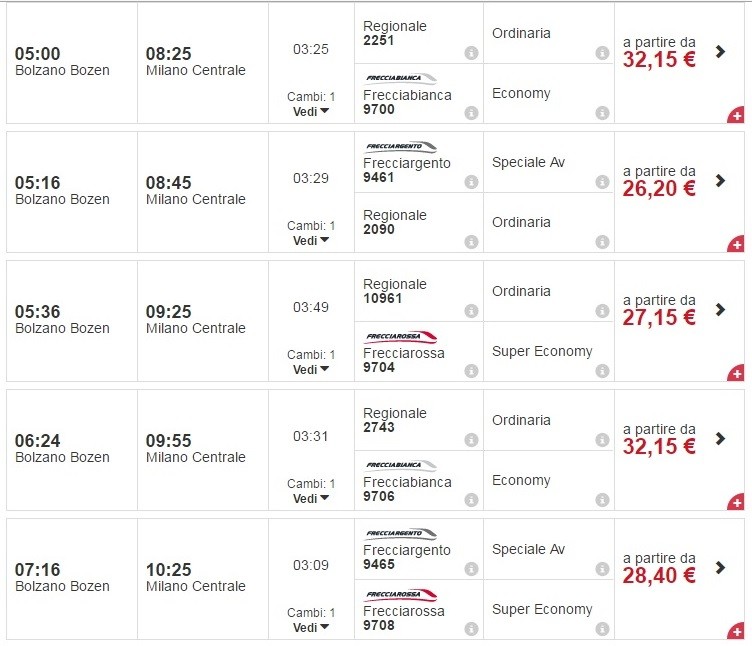Click Frecciarossa logo for train 9708
Viewport: 752px width, 646px height.
coord(401,594)
